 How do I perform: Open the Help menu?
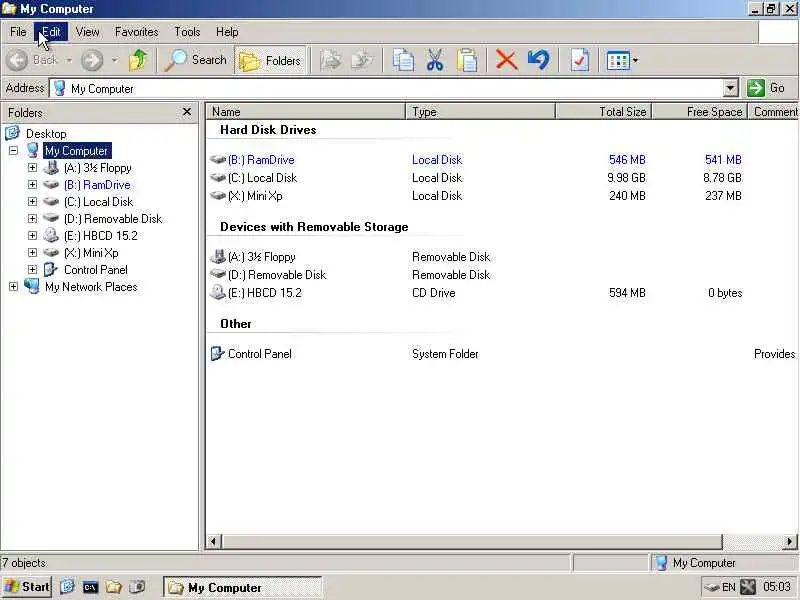[x=227, y=32]
